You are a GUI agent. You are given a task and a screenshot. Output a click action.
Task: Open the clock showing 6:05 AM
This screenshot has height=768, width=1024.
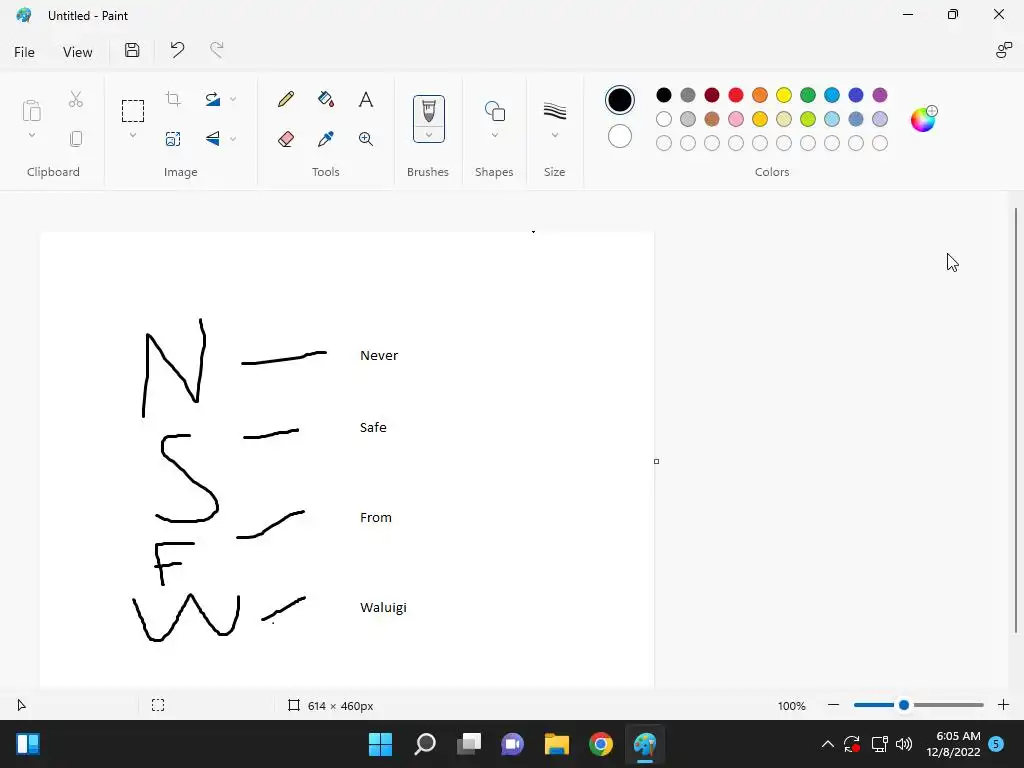[953, 744]
